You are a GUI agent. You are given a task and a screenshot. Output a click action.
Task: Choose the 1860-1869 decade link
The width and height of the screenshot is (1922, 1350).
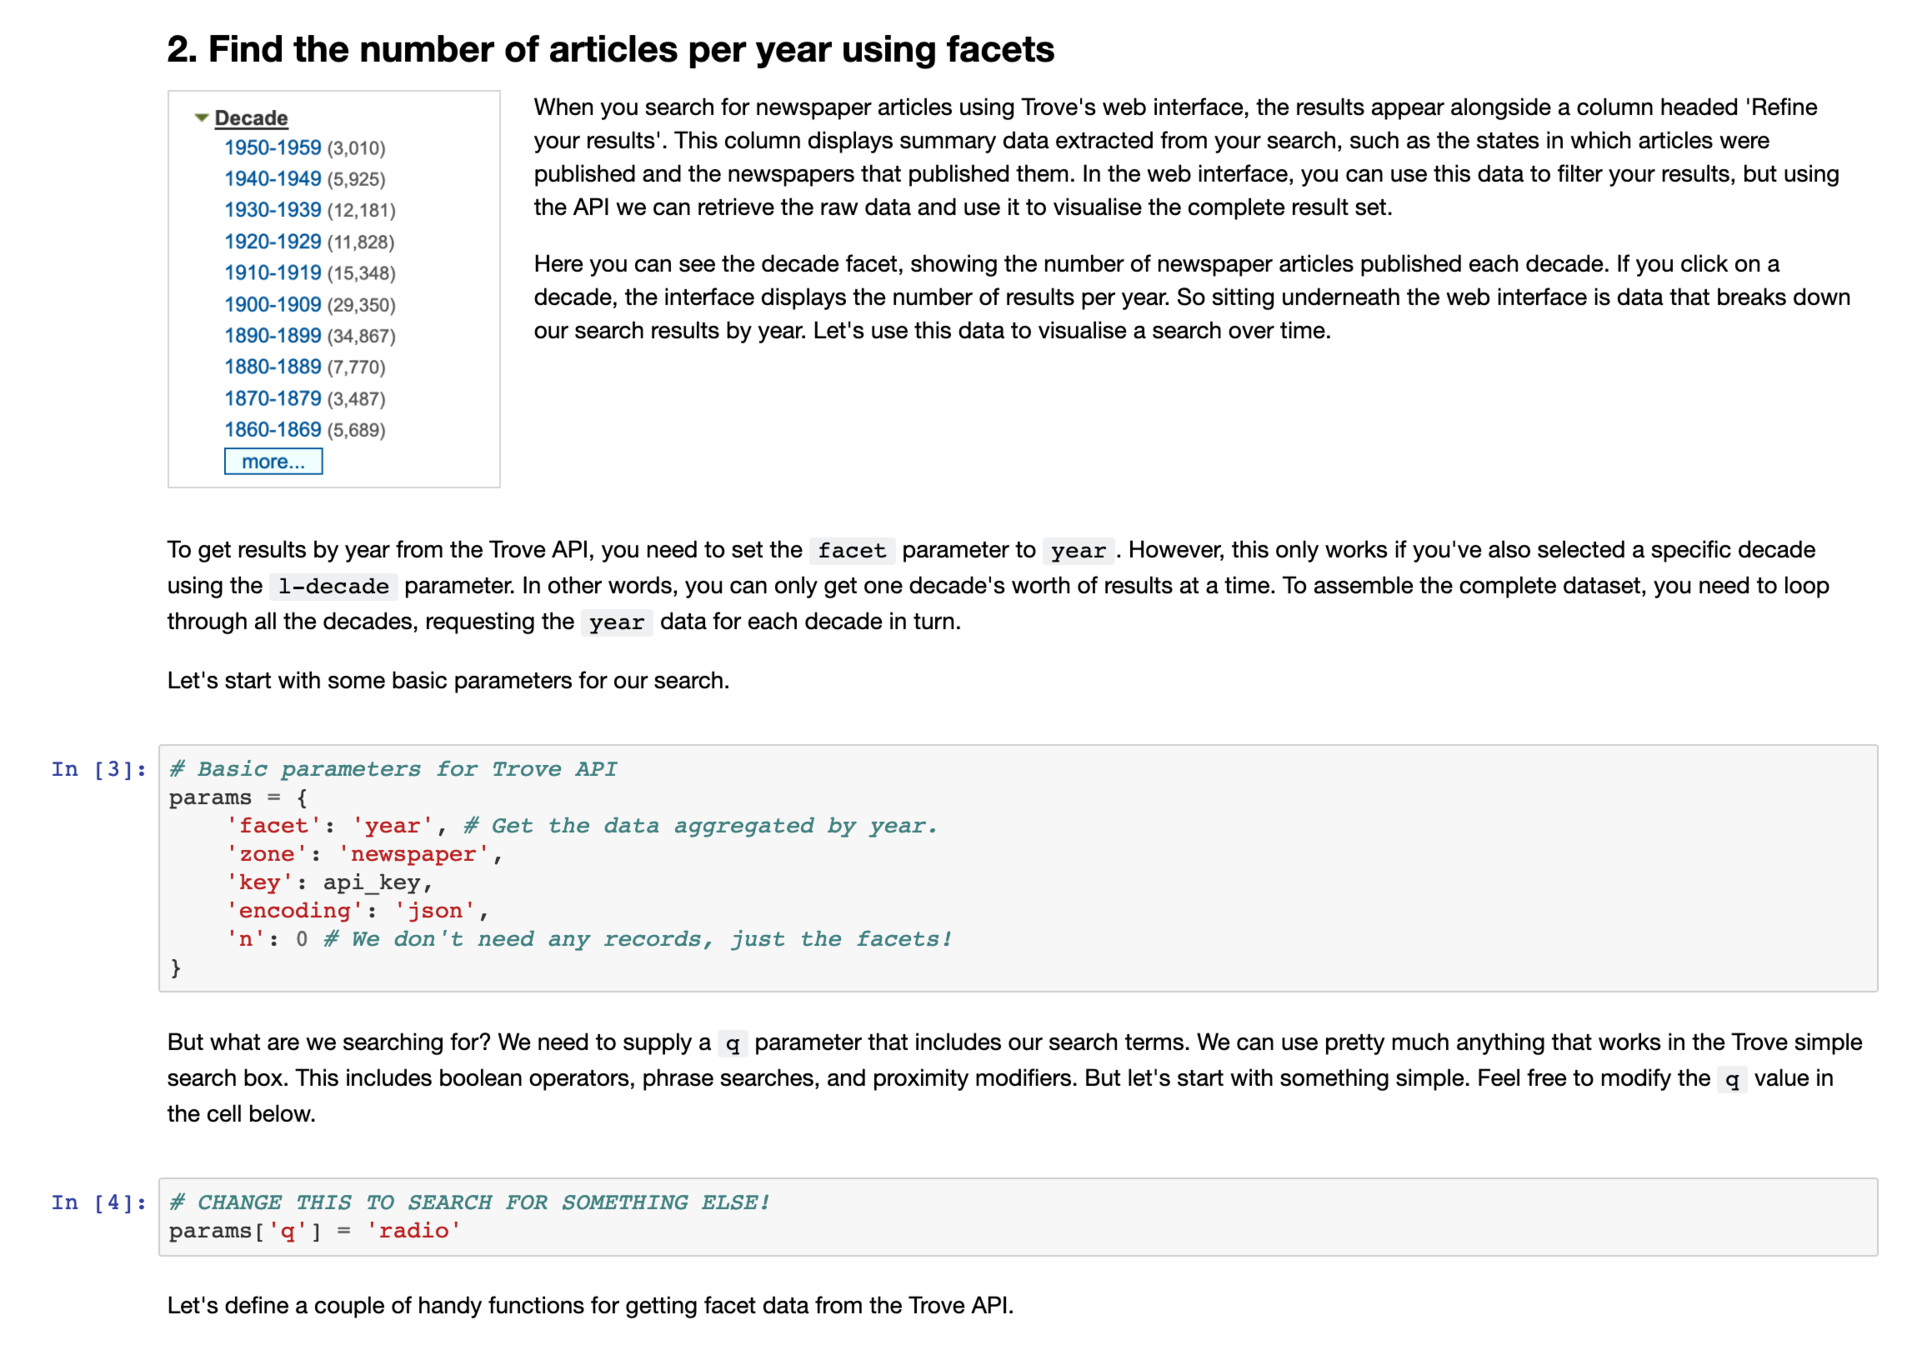point(272,430)
